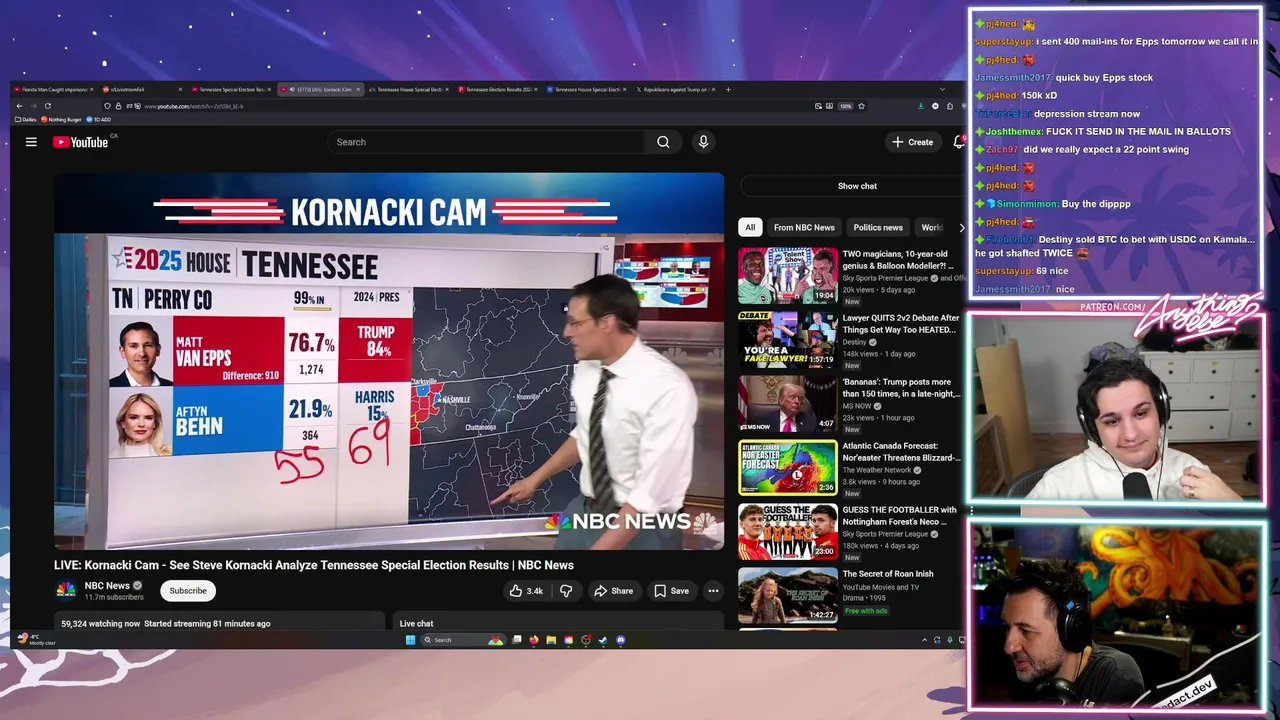Open the Windows Start button
This screenshot has height=720, width=1280.
coord(410,640)
